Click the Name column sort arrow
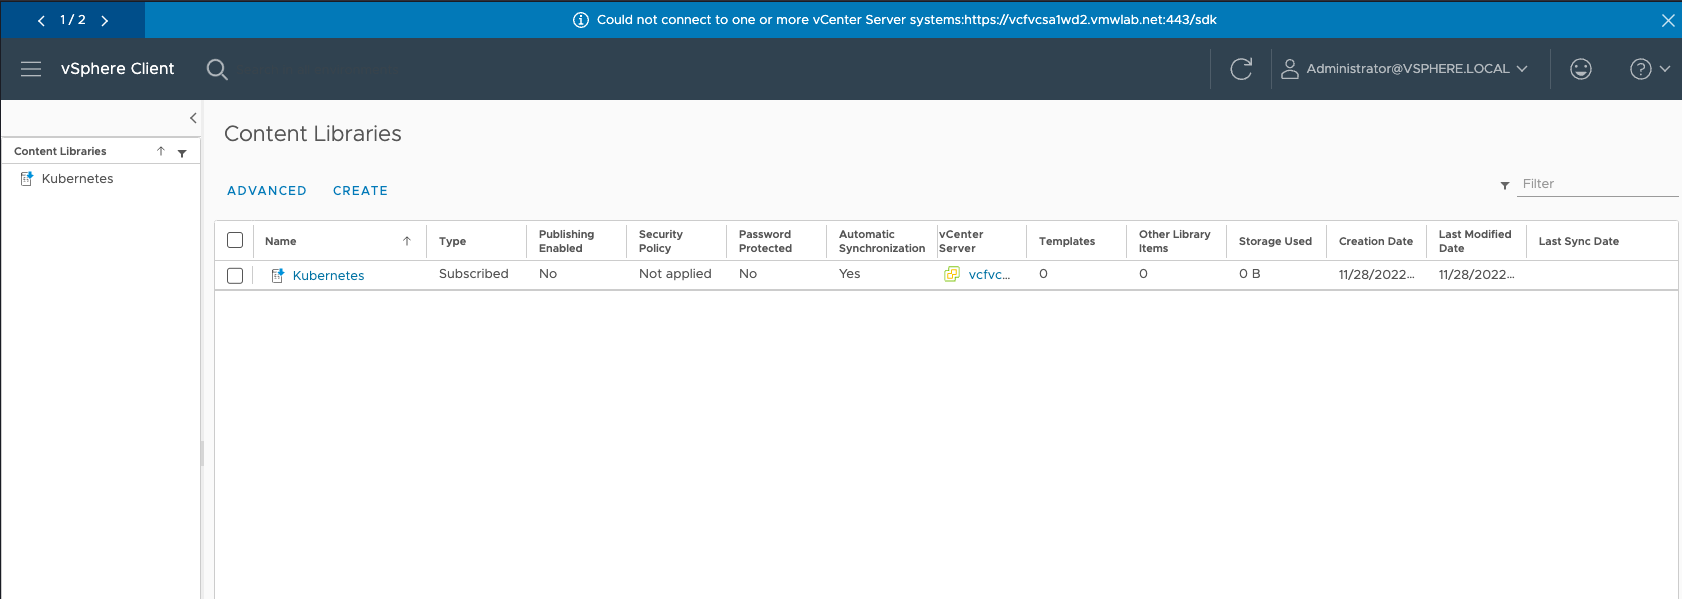This screenshot has width=1682, height=599. [407, 241]
